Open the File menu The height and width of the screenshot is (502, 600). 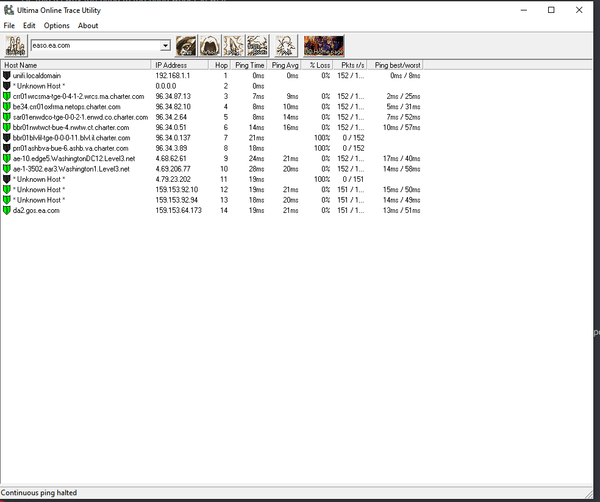[9, 26]
